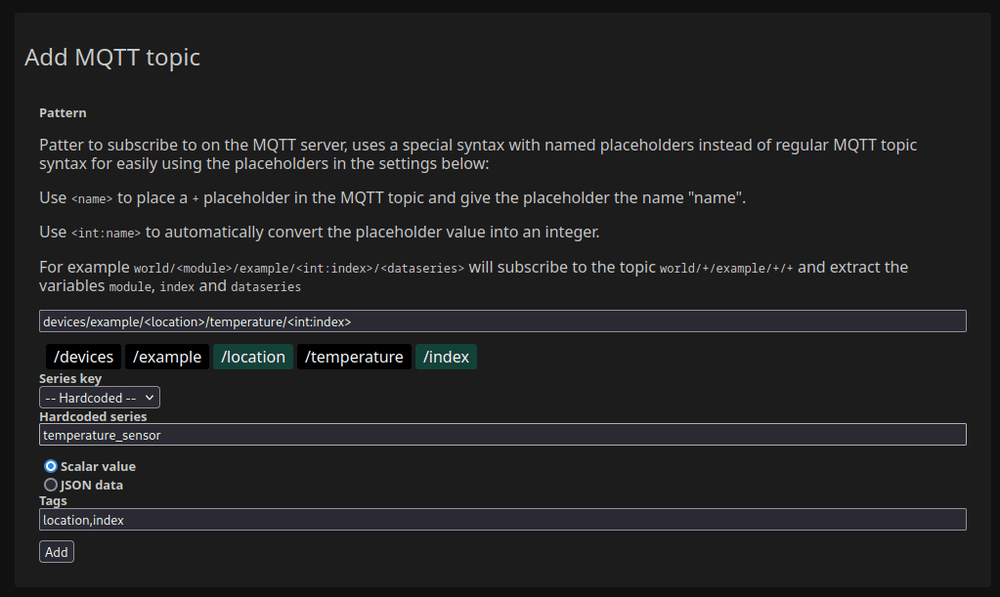
Task: Click the Add button
Action: coord(56,552)
